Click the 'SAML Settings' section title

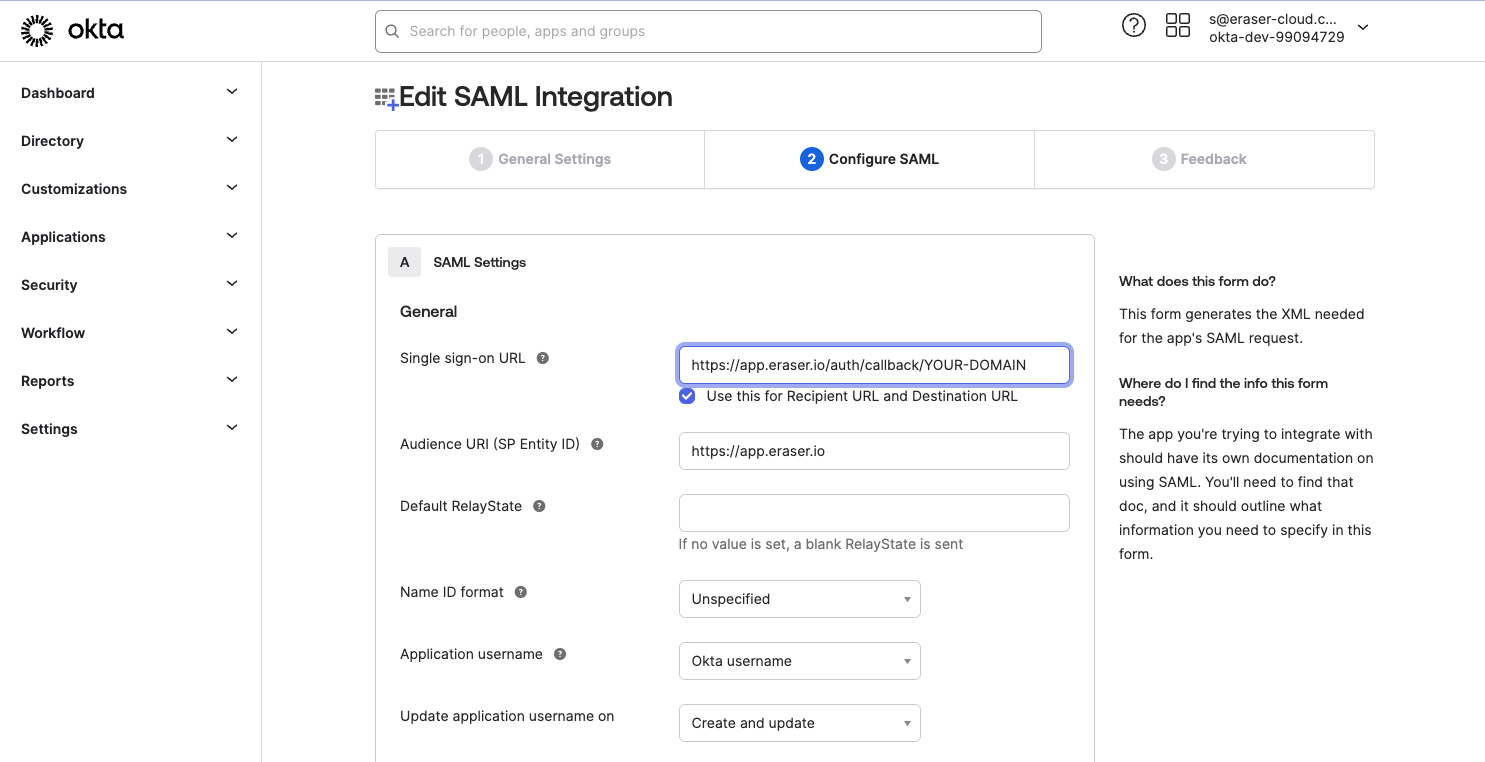click(x=479, y=262)
